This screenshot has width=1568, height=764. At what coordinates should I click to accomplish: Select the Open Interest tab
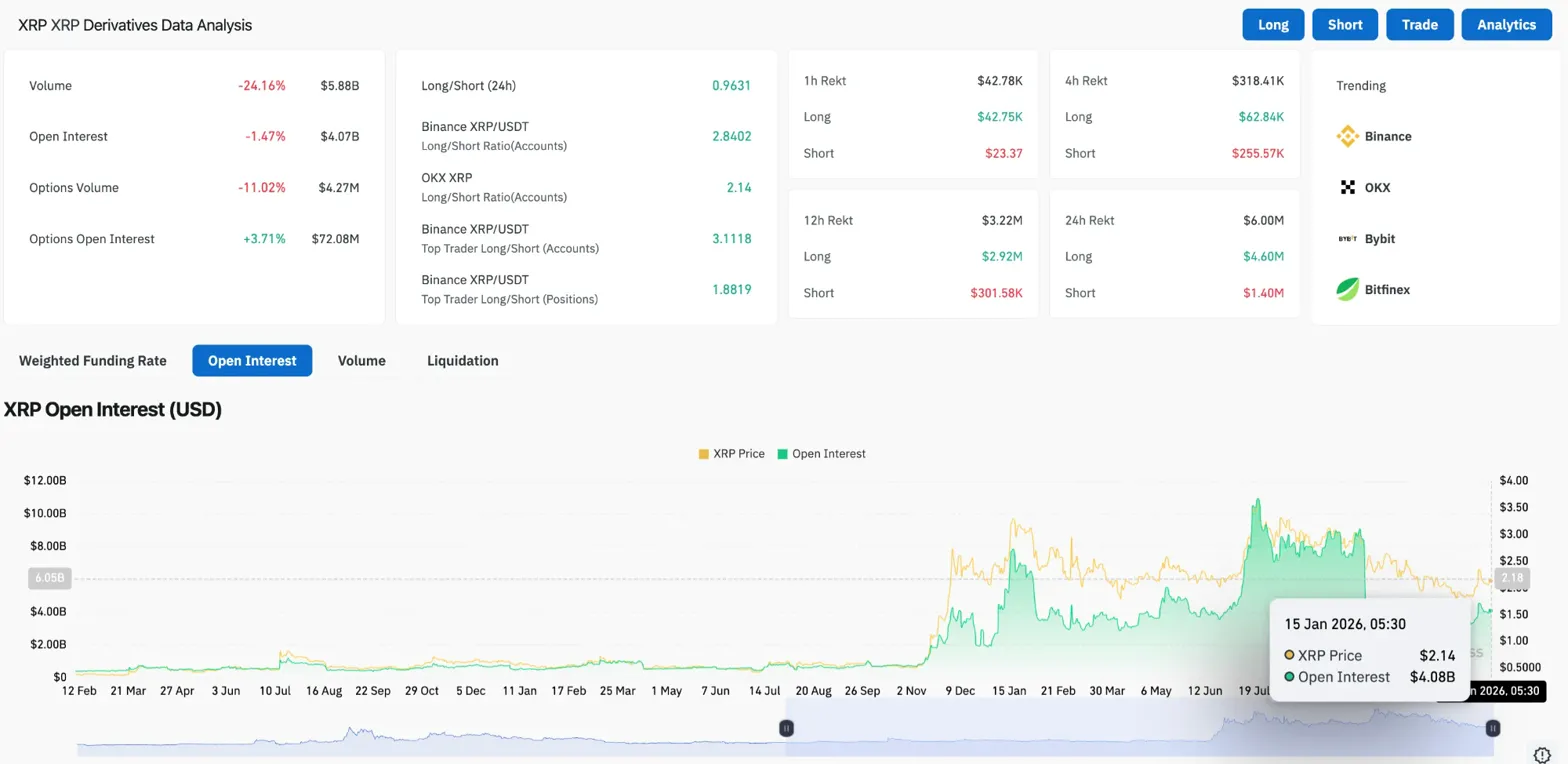pyautogui.click(x=252, y=361)
